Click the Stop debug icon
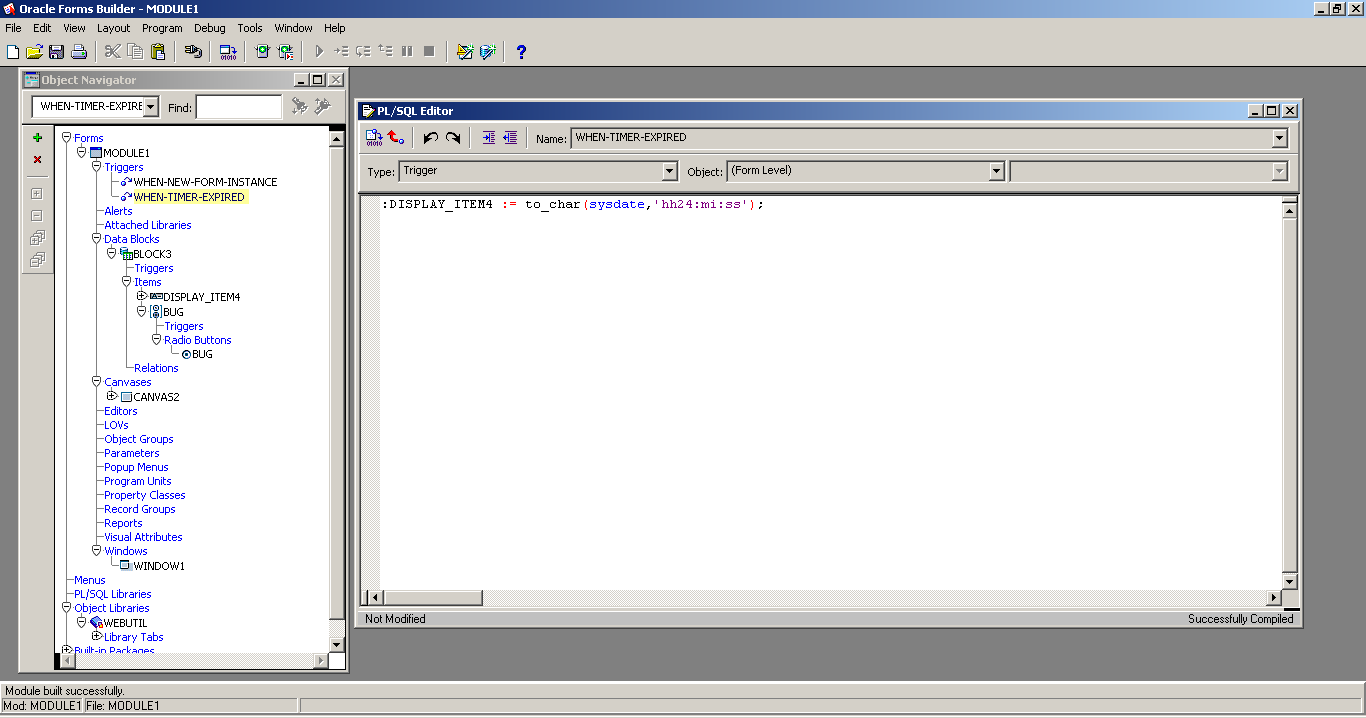The image size is (1366, 718). click(x=429, y=52)
